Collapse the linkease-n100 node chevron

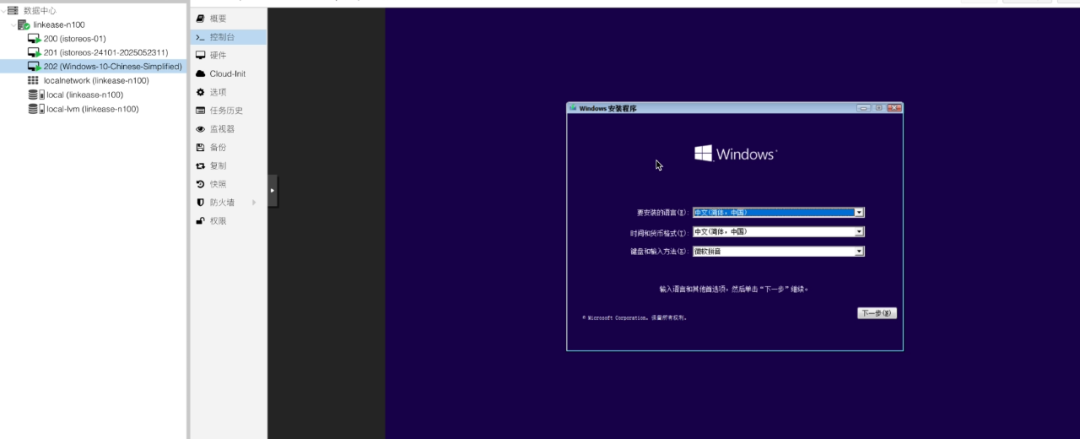[13, 25]
